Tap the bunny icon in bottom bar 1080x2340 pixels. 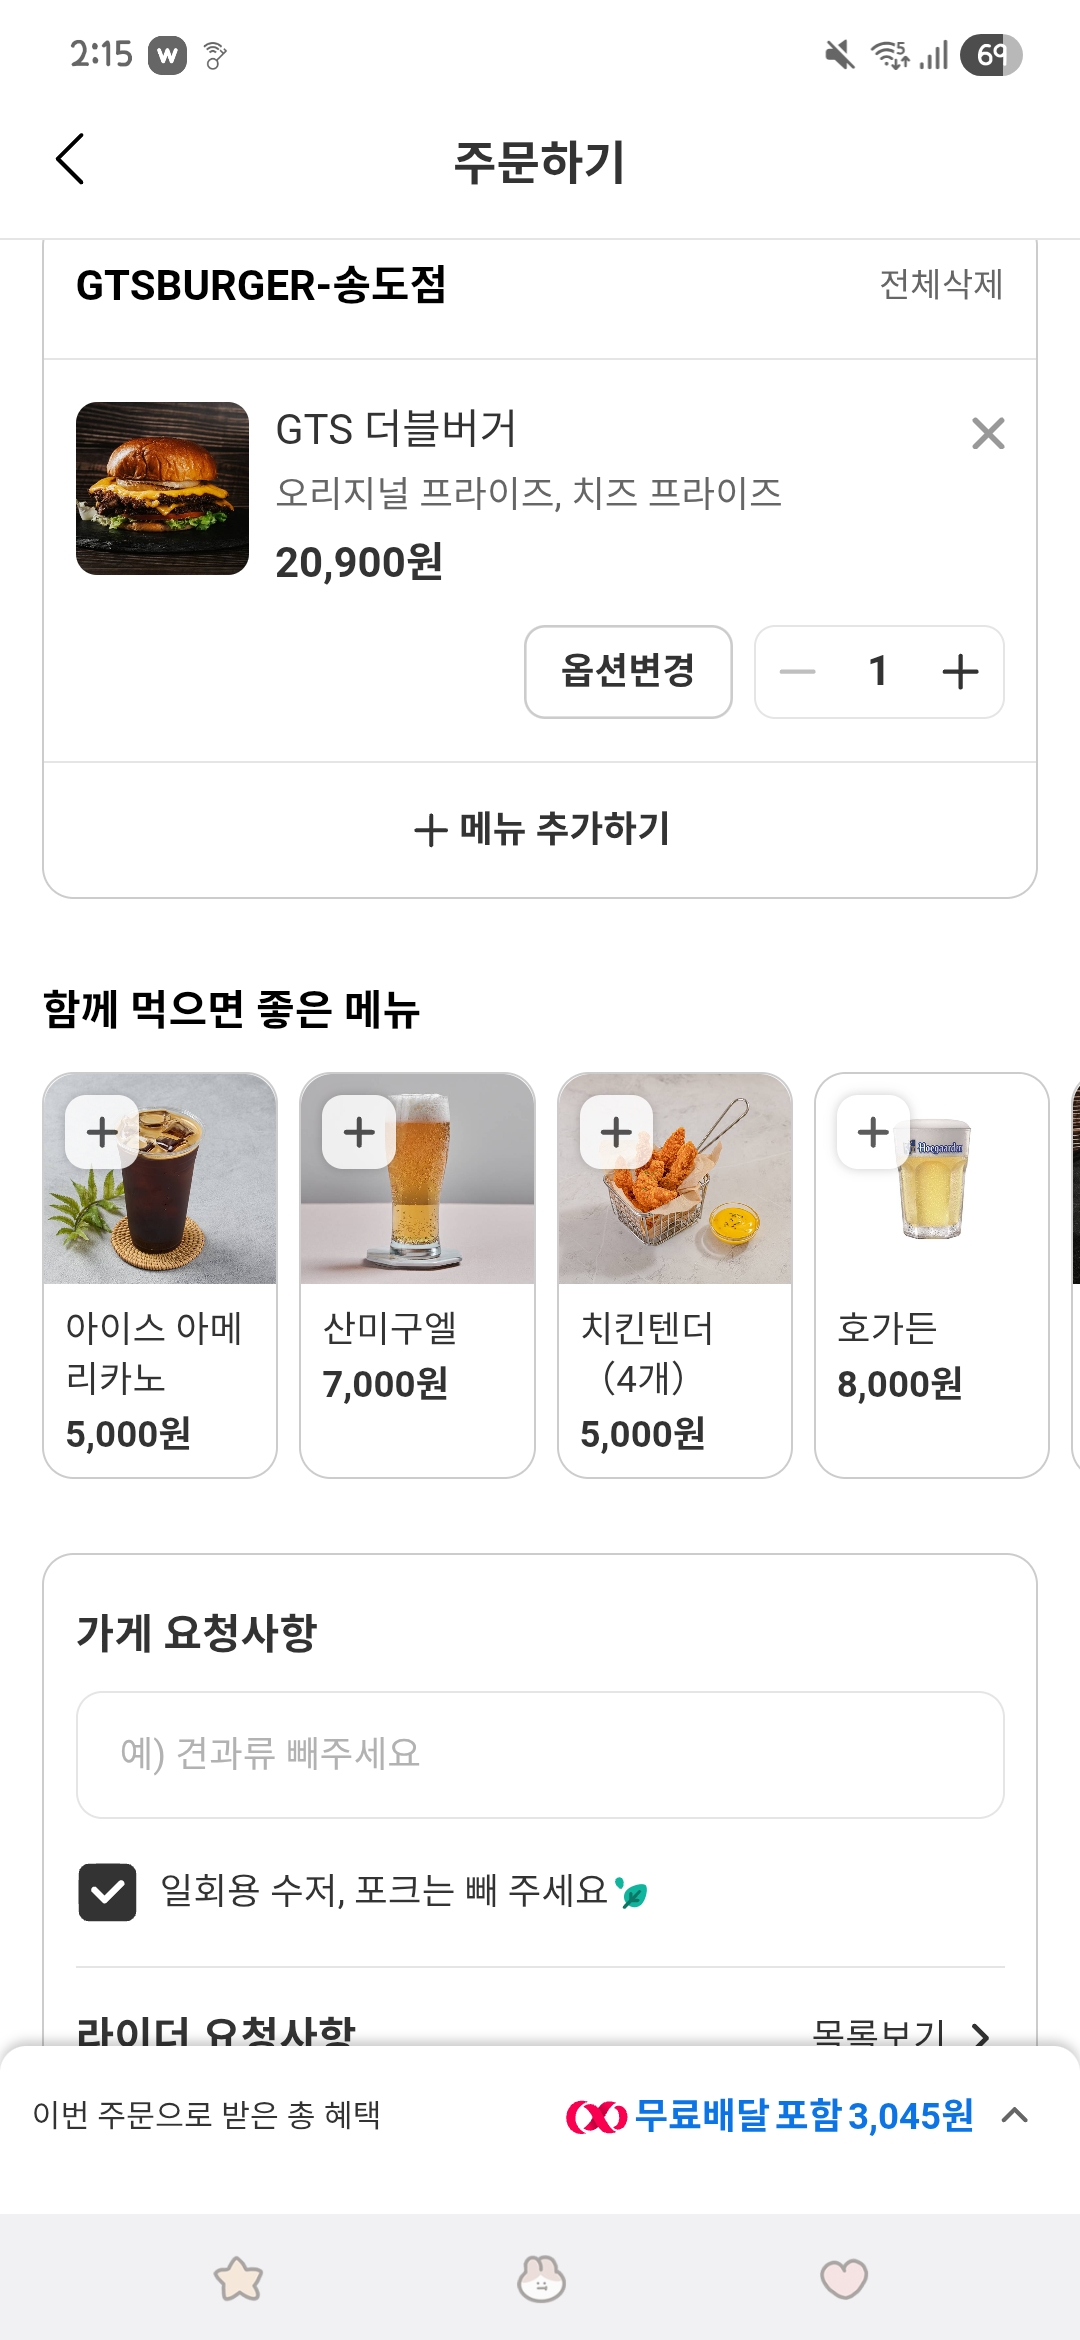pos(541,2279)
